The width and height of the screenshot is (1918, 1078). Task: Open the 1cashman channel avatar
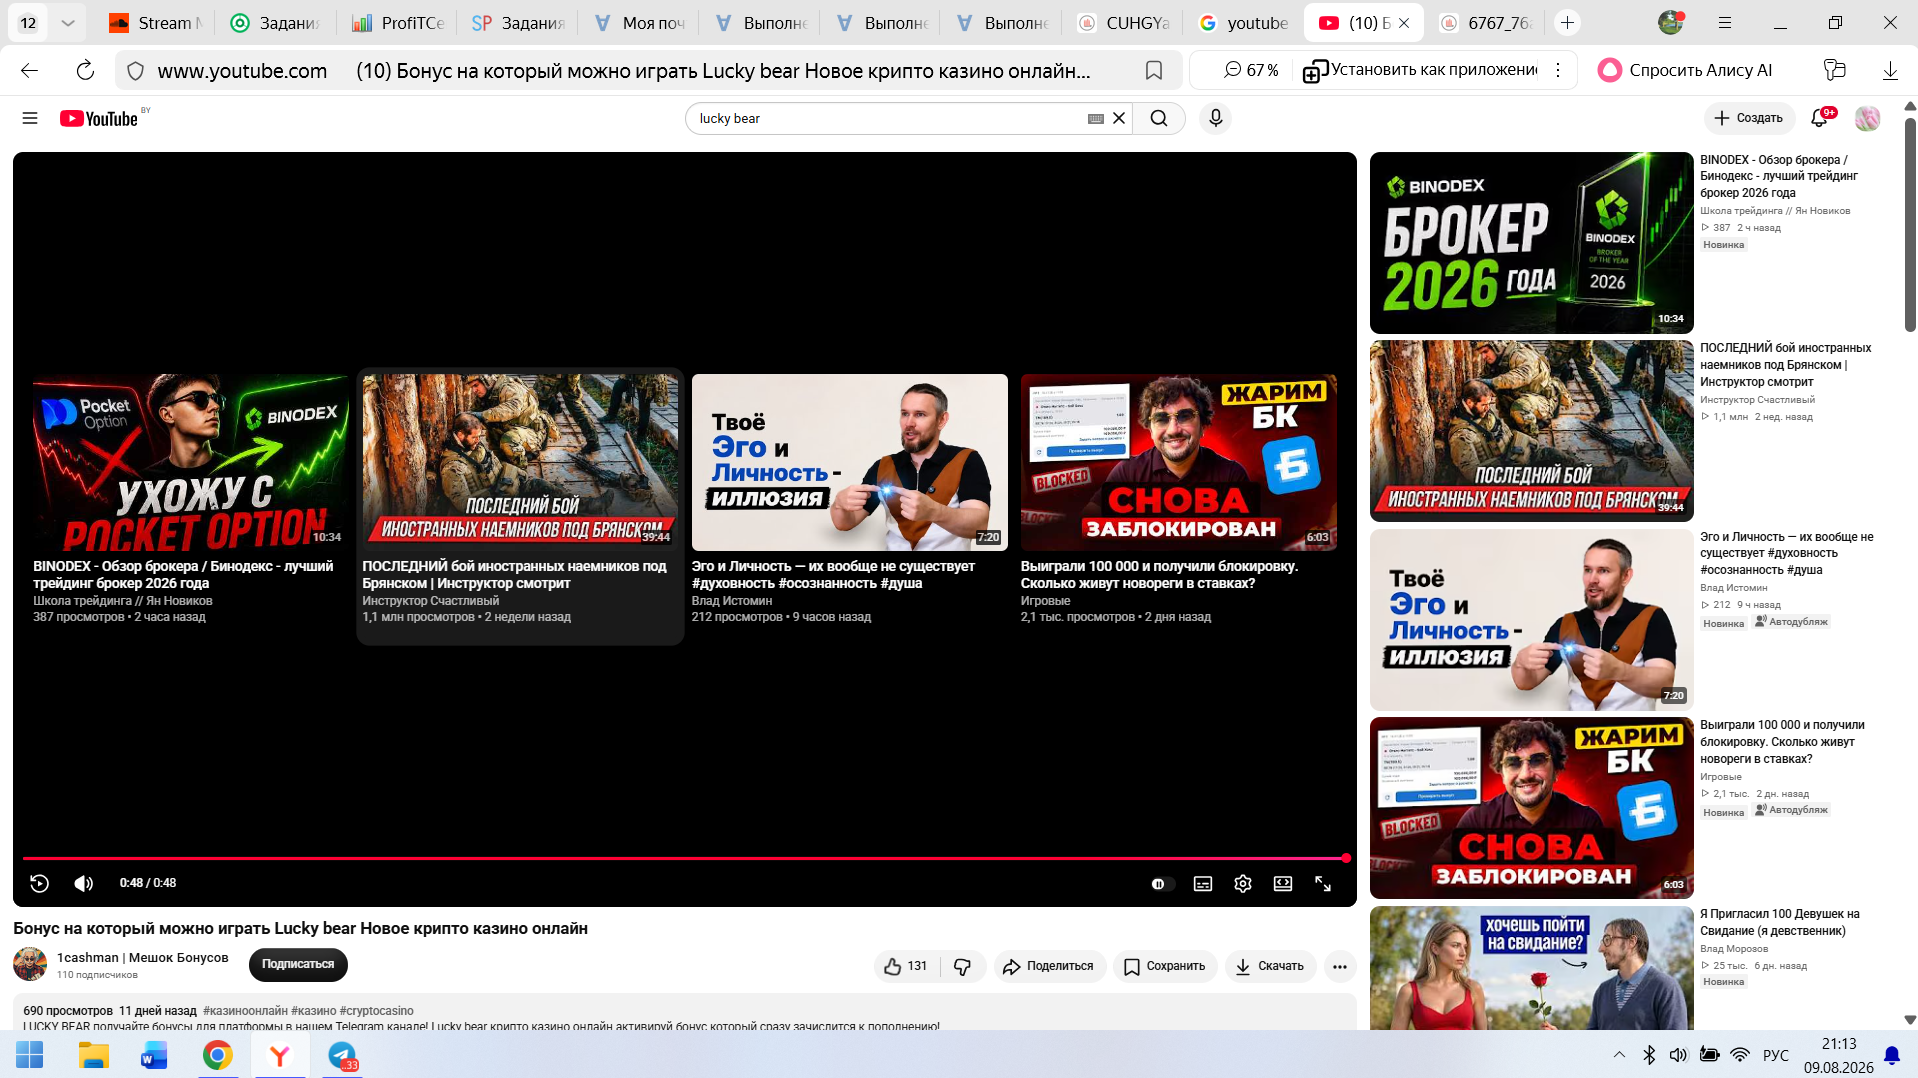(30, 964)
